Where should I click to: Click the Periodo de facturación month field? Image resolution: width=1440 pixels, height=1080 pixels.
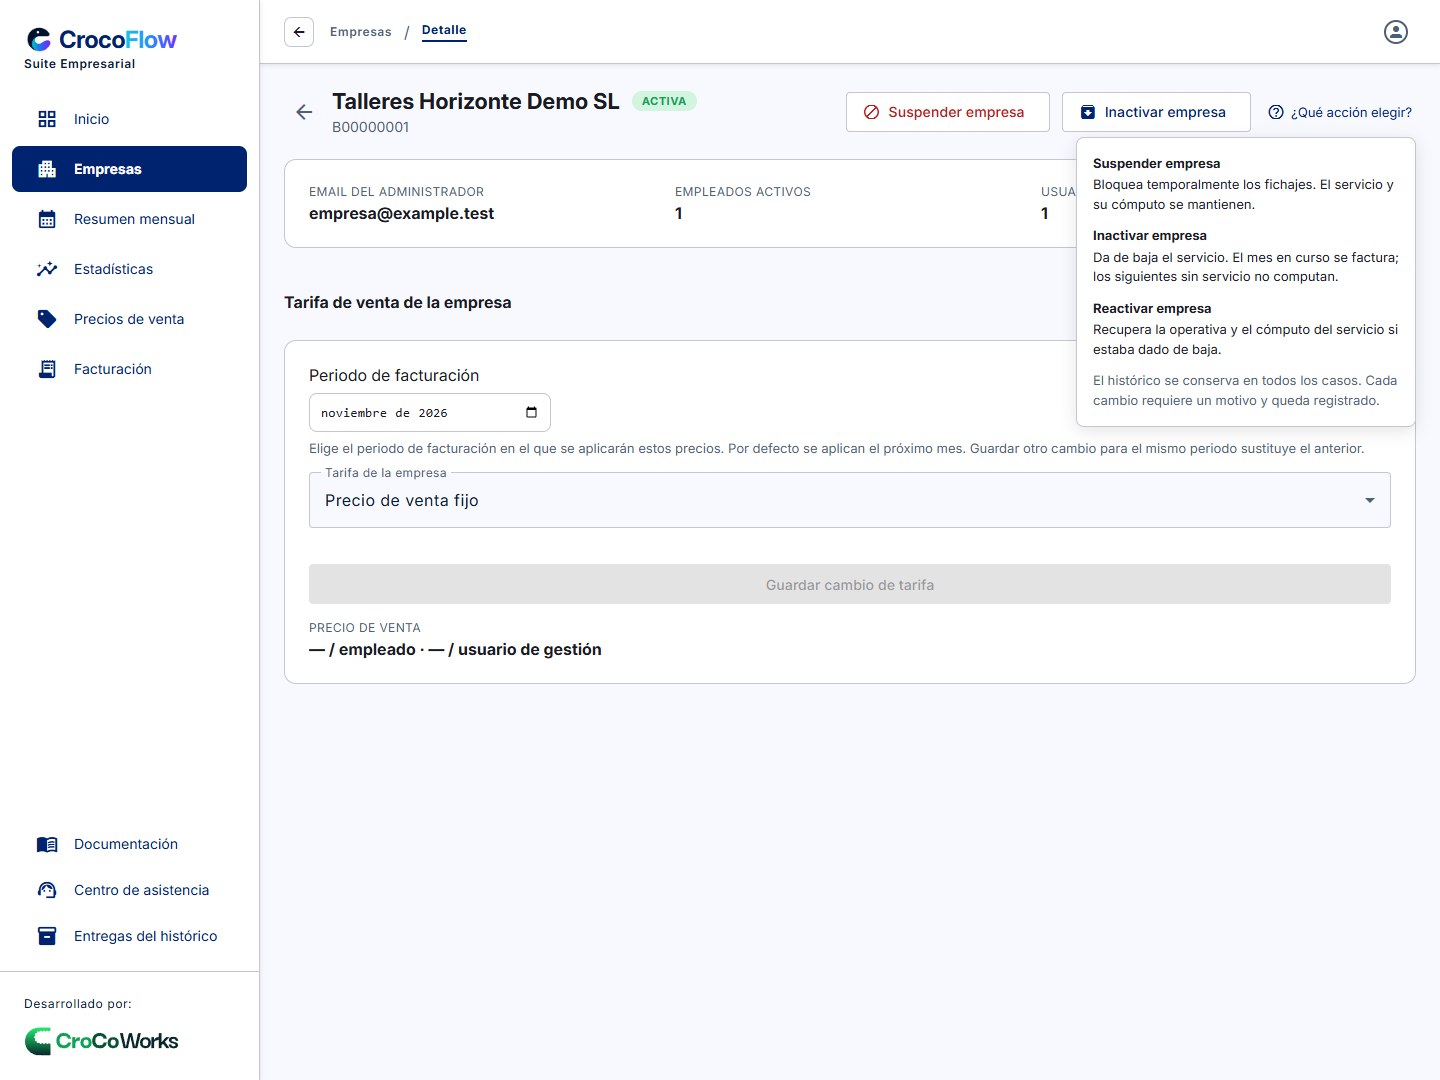coord(430,412)
